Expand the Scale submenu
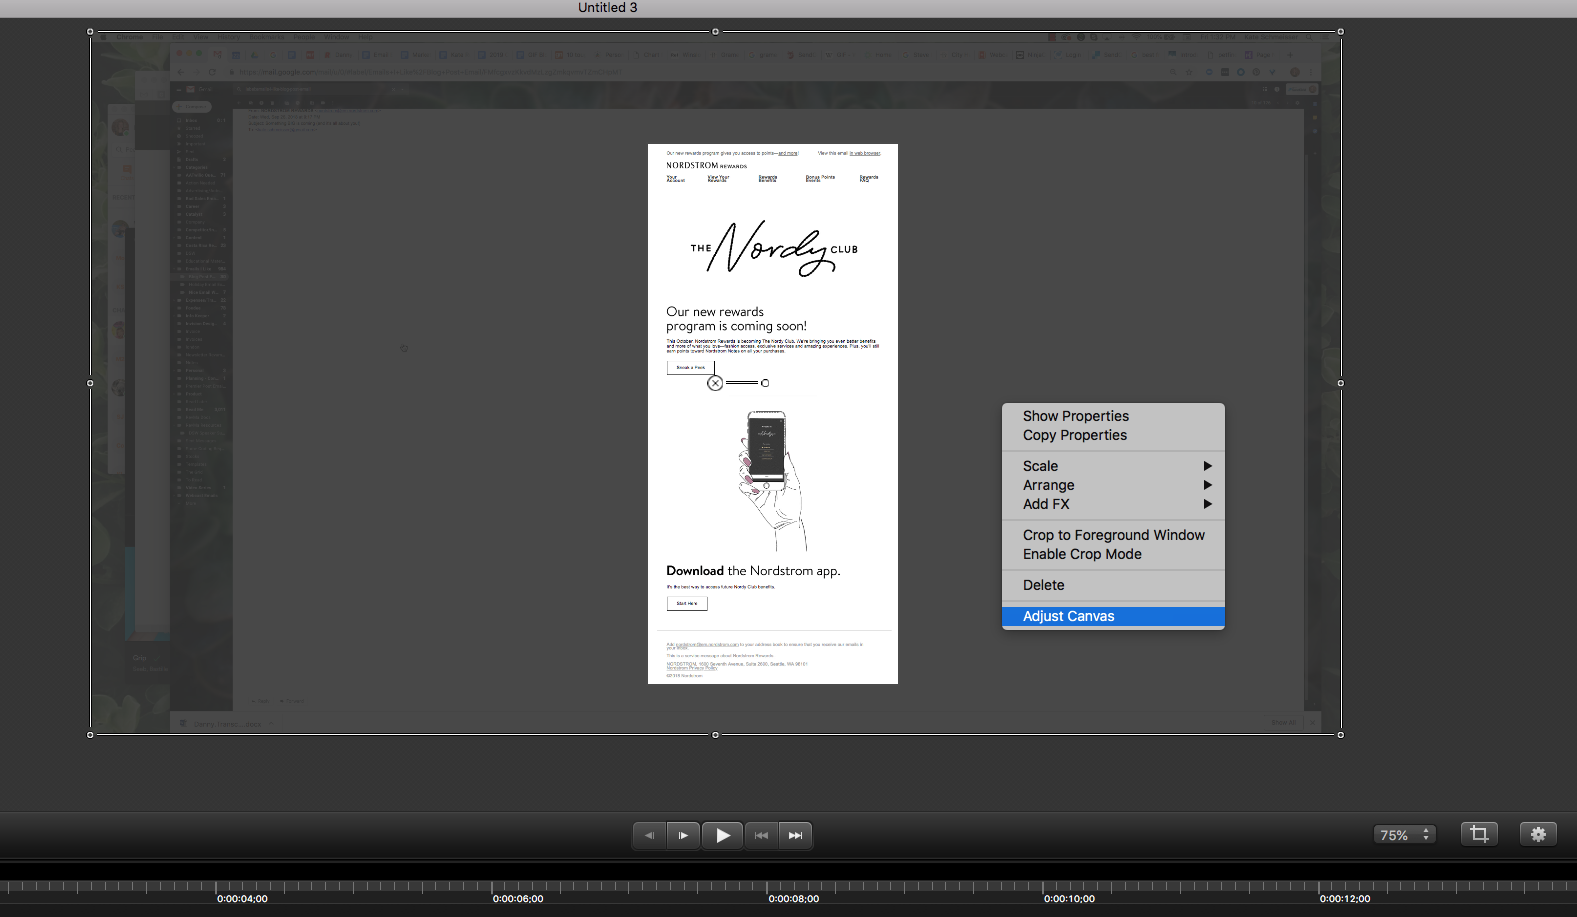The width and height of the screenshot is (1577, 917). pyautogui.click(x=1113, y=466)
